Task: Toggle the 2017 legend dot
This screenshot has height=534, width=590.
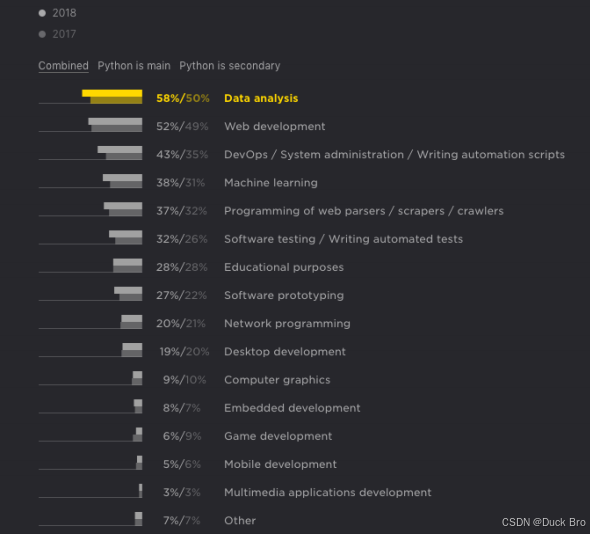Action: (x=42, y=34)
